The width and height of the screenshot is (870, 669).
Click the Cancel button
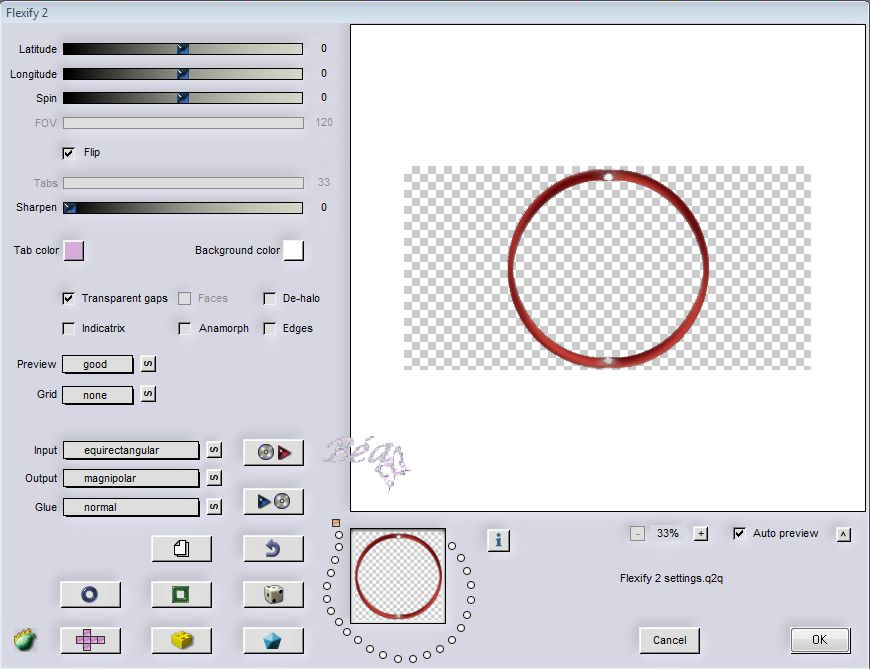pos(669,640)
